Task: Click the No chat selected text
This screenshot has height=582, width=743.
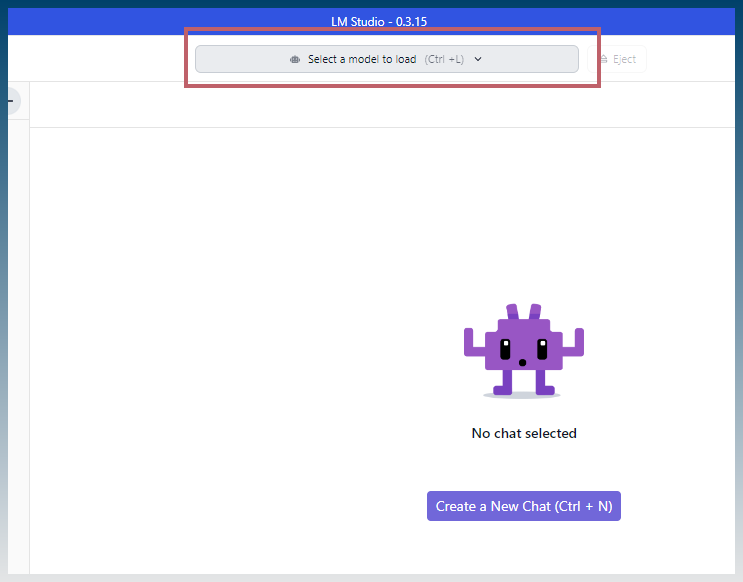Action: (524, 433)
